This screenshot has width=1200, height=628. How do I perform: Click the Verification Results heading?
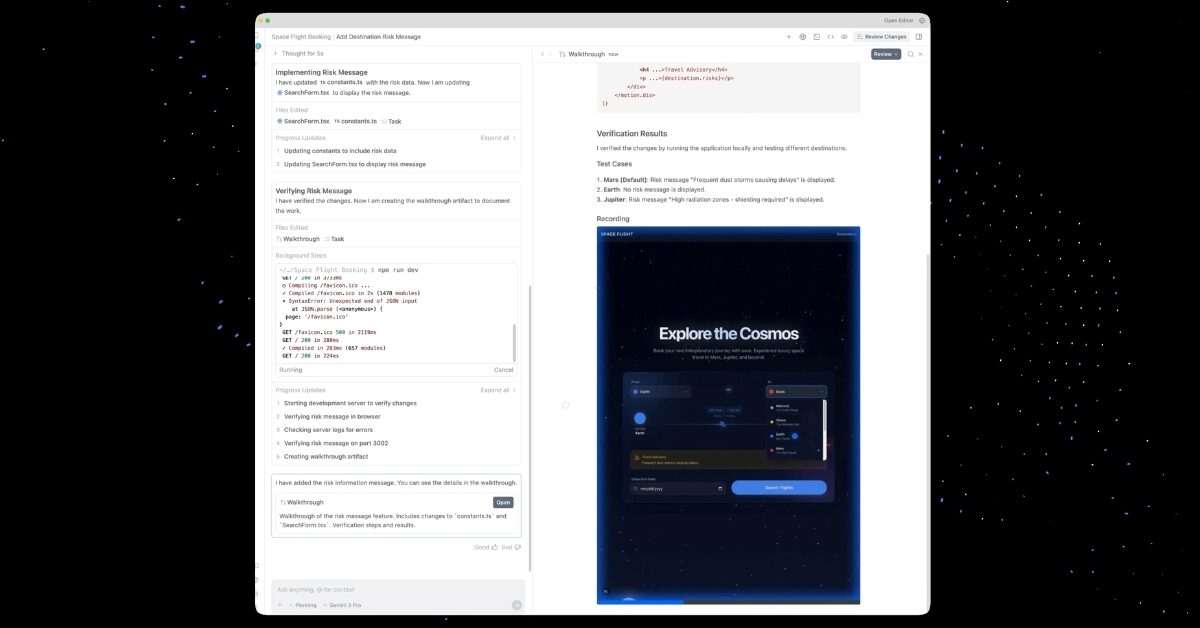pyautogui.click(x=632, y=133)
